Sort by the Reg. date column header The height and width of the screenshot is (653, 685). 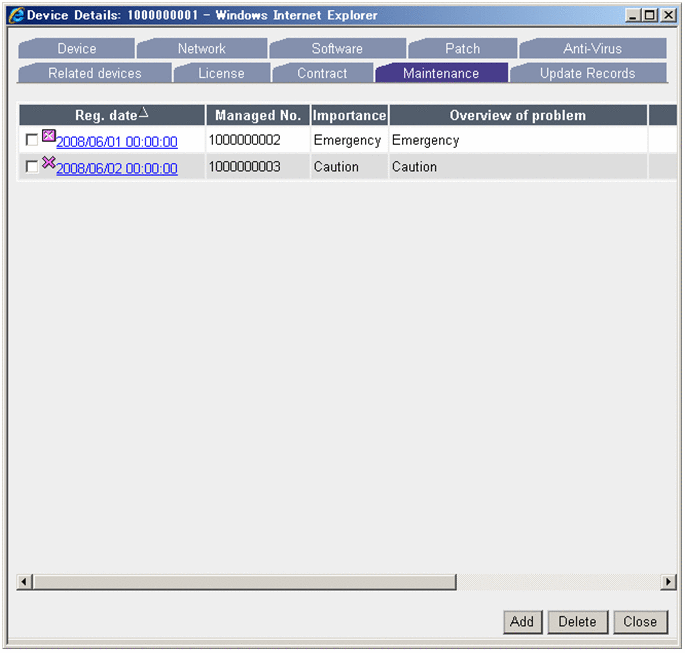coord(112,115)
